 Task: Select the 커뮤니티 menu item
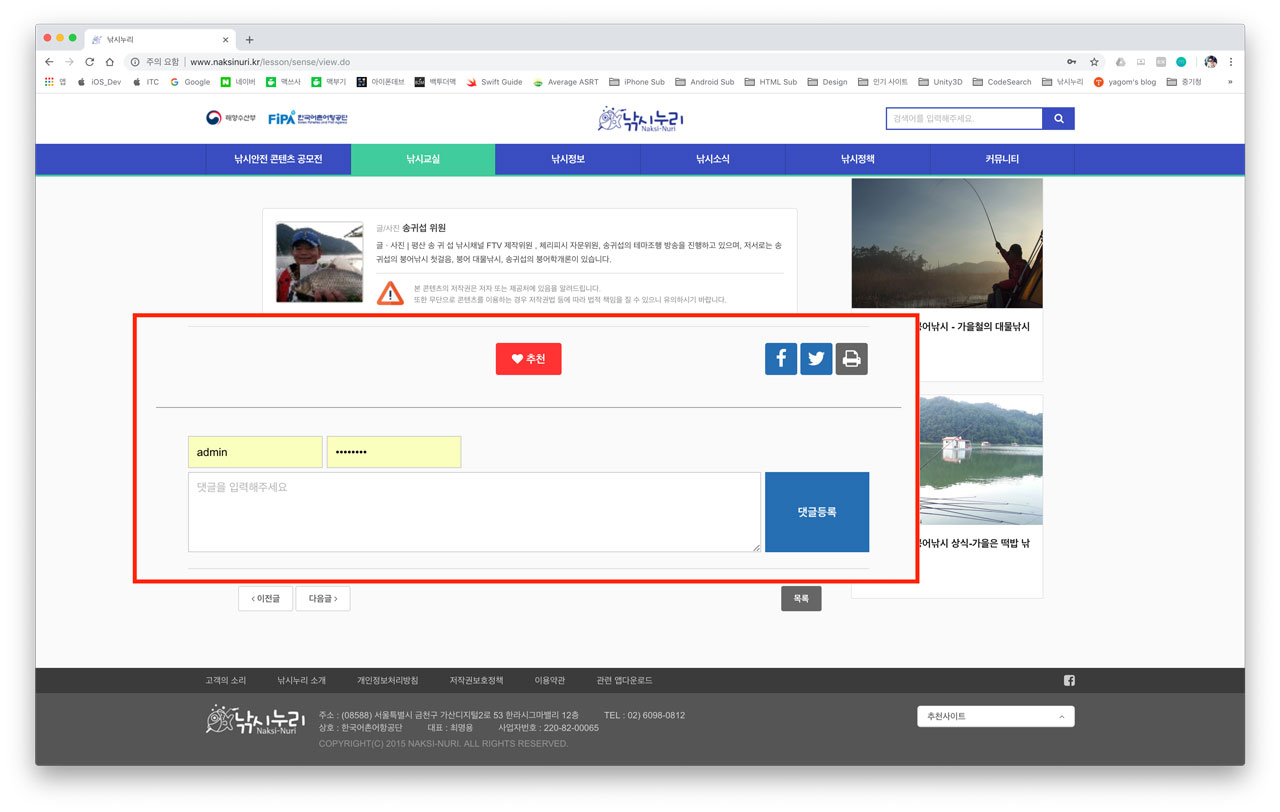click(1002, 159)
